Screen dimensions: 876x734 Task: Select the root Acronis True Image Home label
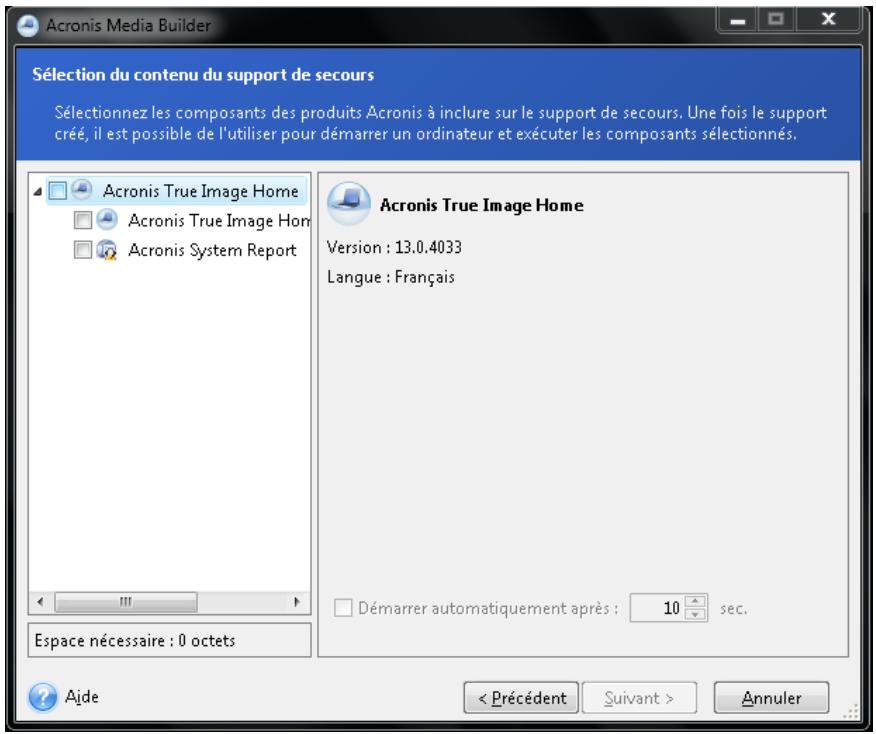tap(201, 191)
